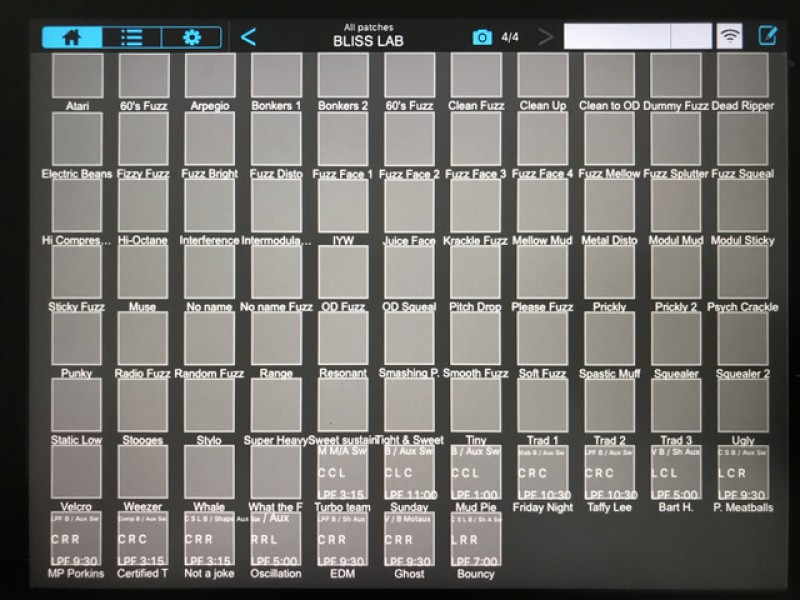This screenshot has height=600, width=800.
Task: Choose the Fuzz Face 1 patch
Action: (343, 140)
